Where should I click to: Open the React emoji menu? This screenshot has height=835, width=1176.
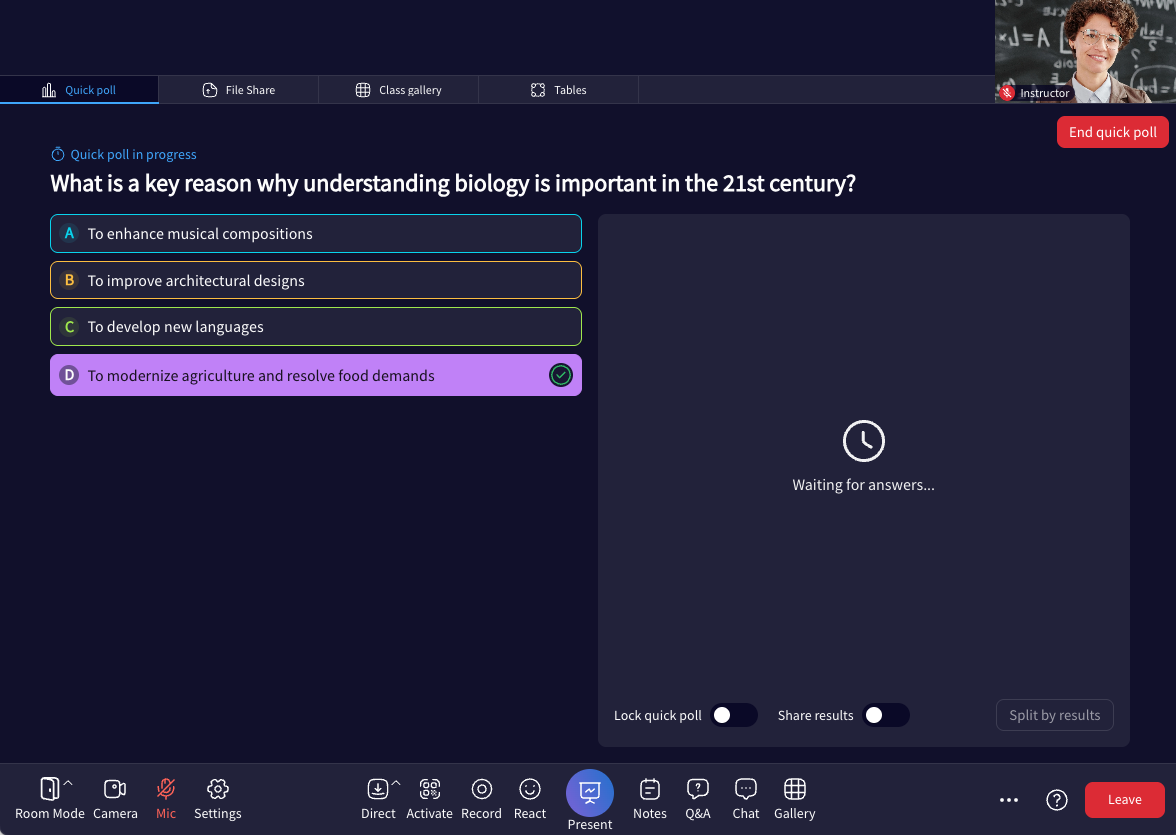point(530,790)
